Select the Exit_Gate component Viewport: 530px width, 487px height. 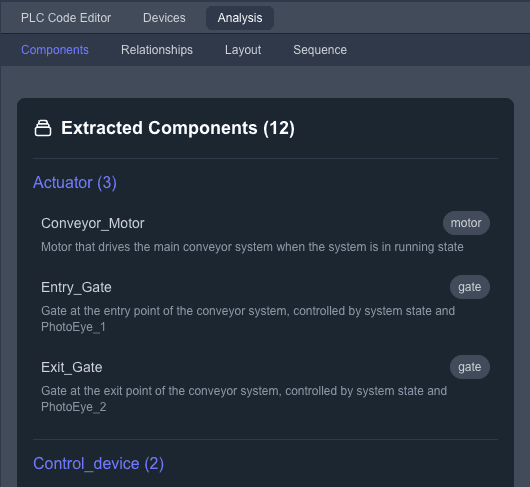(x=72, y=367)
